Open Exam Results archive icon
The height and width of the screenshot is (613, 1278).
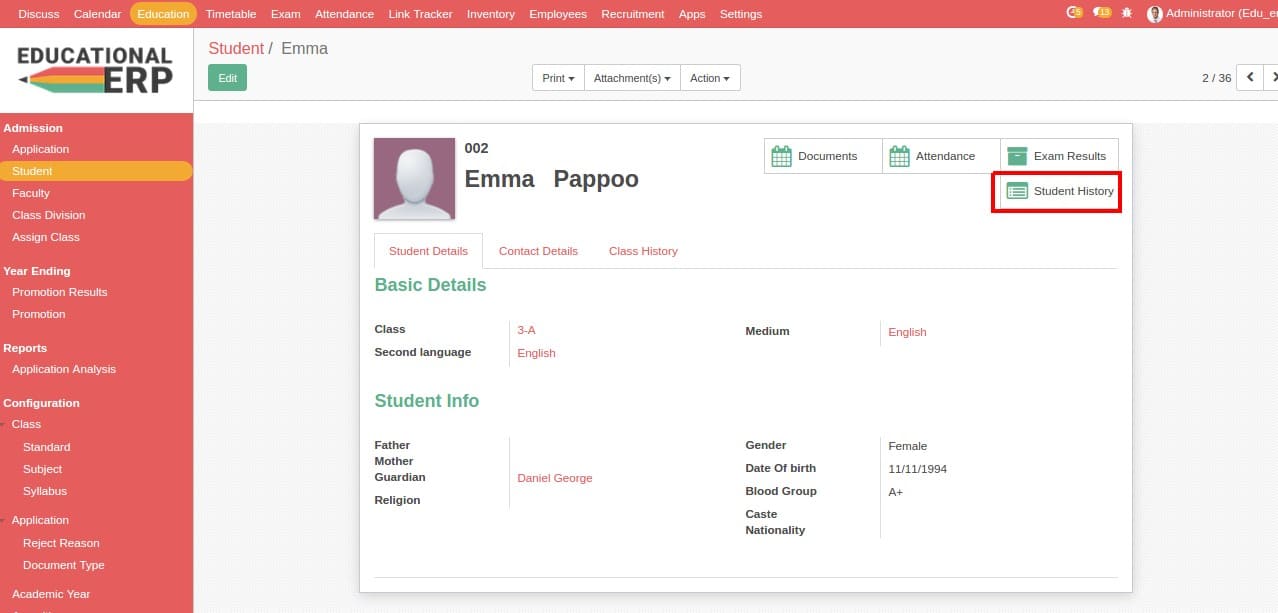[x=1017, y=156]
